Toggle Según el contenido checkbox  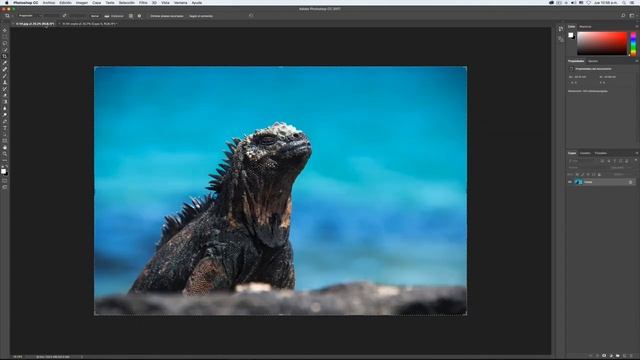[x=200, y=16]
